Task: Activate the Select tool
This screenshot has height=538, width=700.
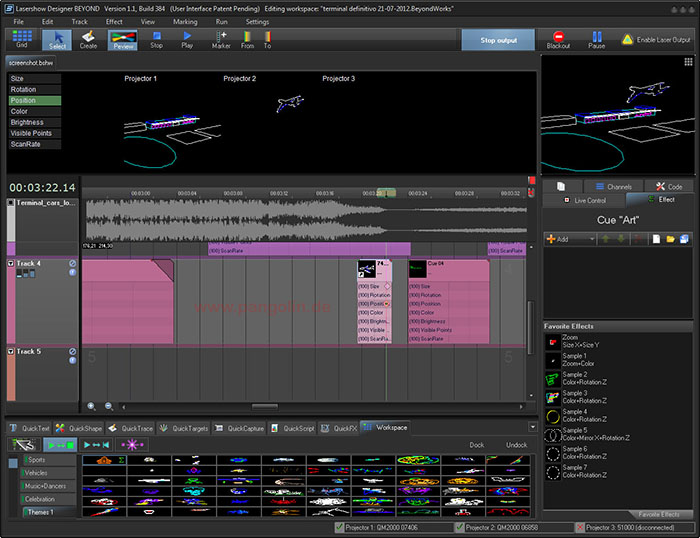Action: [x=57, y=40]
